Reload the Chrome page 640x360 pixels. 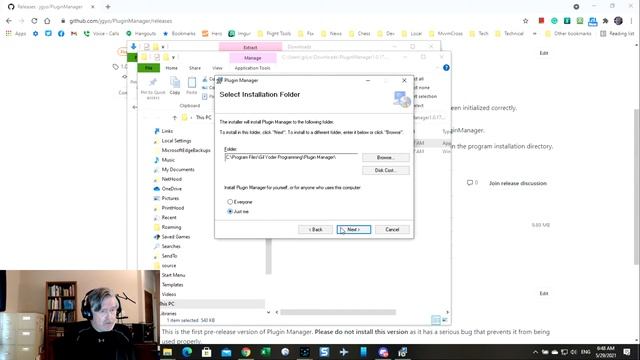[x=34, y=21]
